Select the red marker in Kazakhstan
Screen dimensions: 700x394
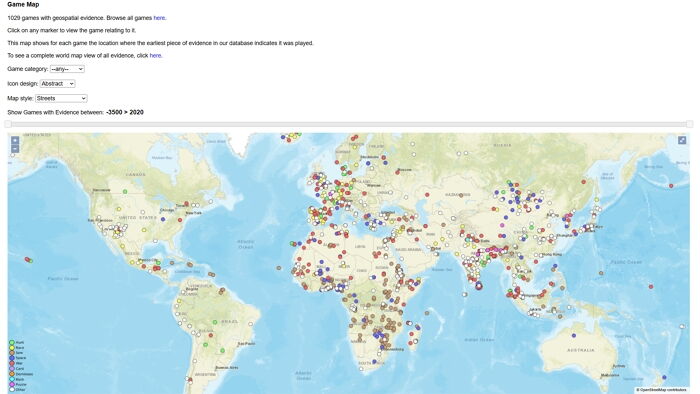point(427,195)
